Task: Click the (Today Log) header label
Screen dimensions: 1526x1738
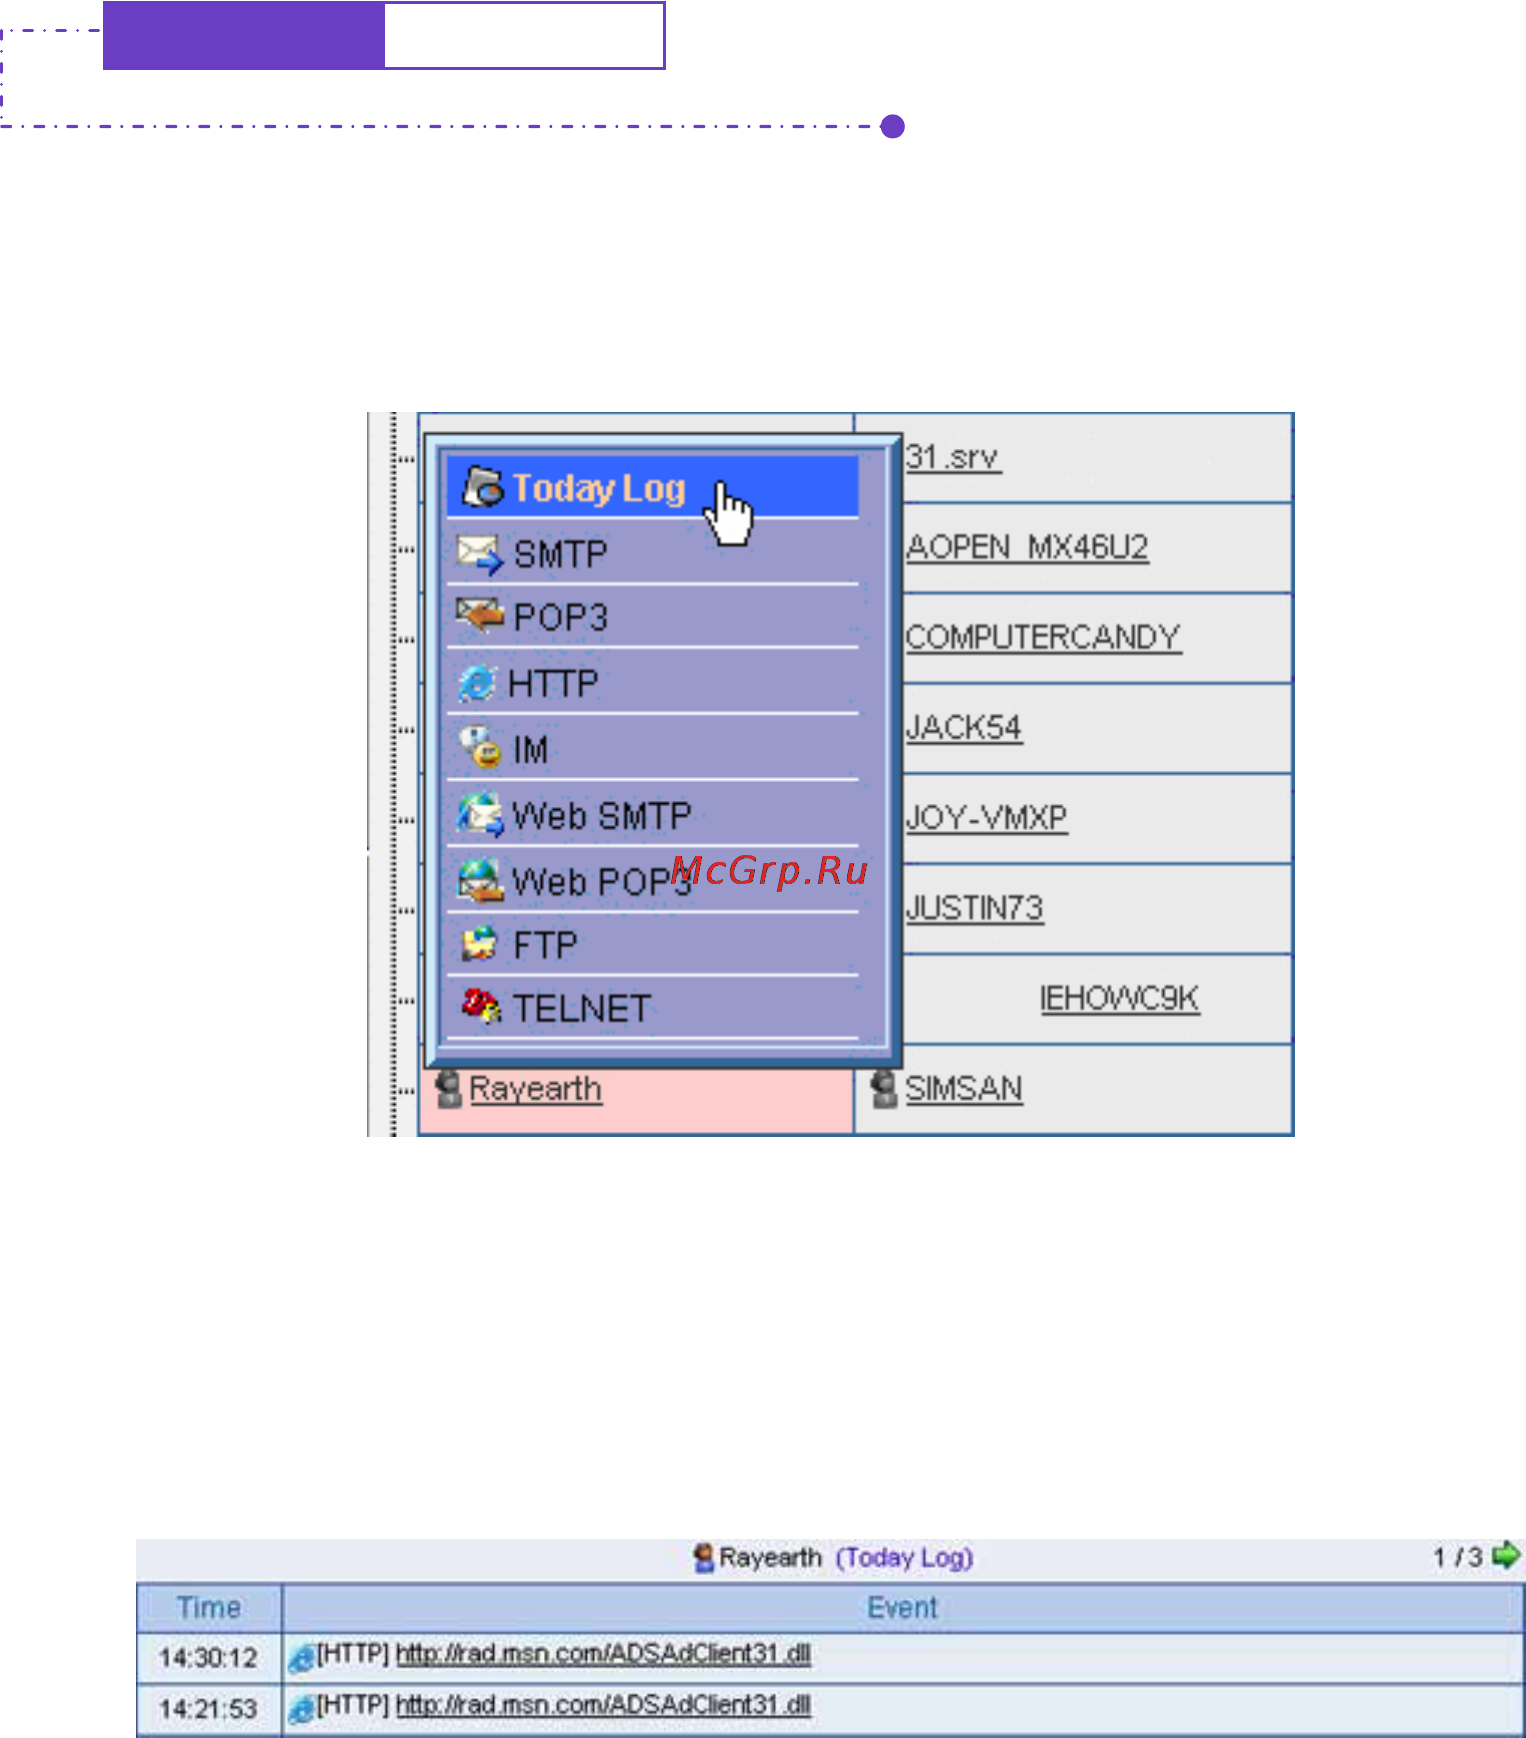Action: [905, 1558]
